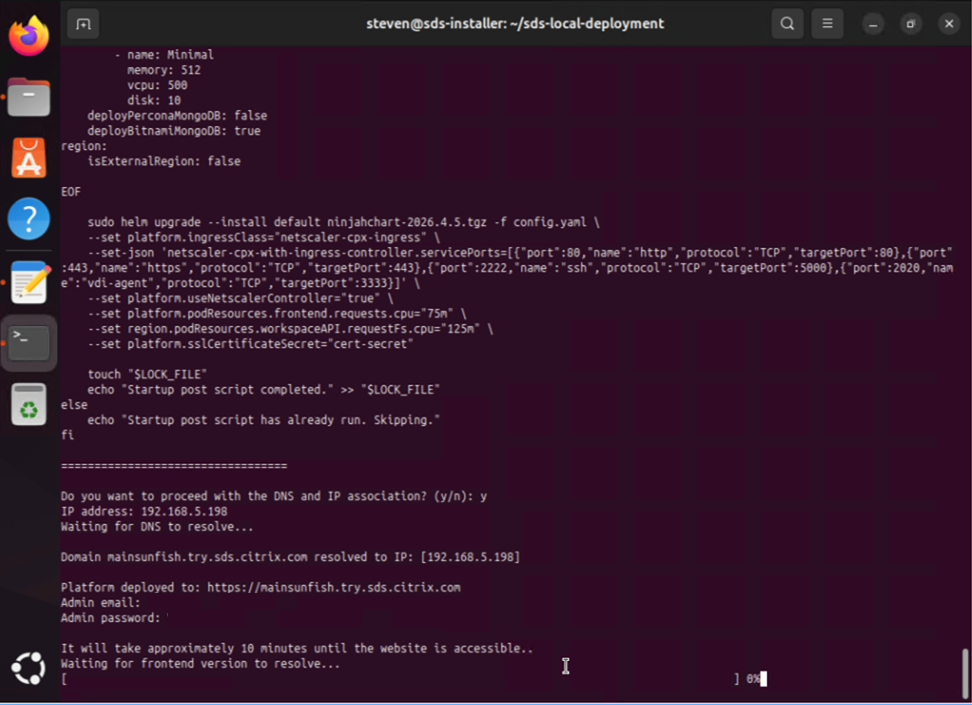Click the workspaceAPI cpu="125m" option line

coord(290,329)
